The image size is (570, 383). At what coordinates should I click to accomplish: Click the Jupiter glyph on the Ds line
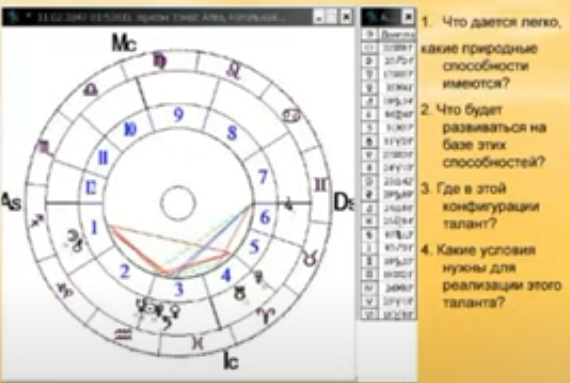[x=288, y=204]
